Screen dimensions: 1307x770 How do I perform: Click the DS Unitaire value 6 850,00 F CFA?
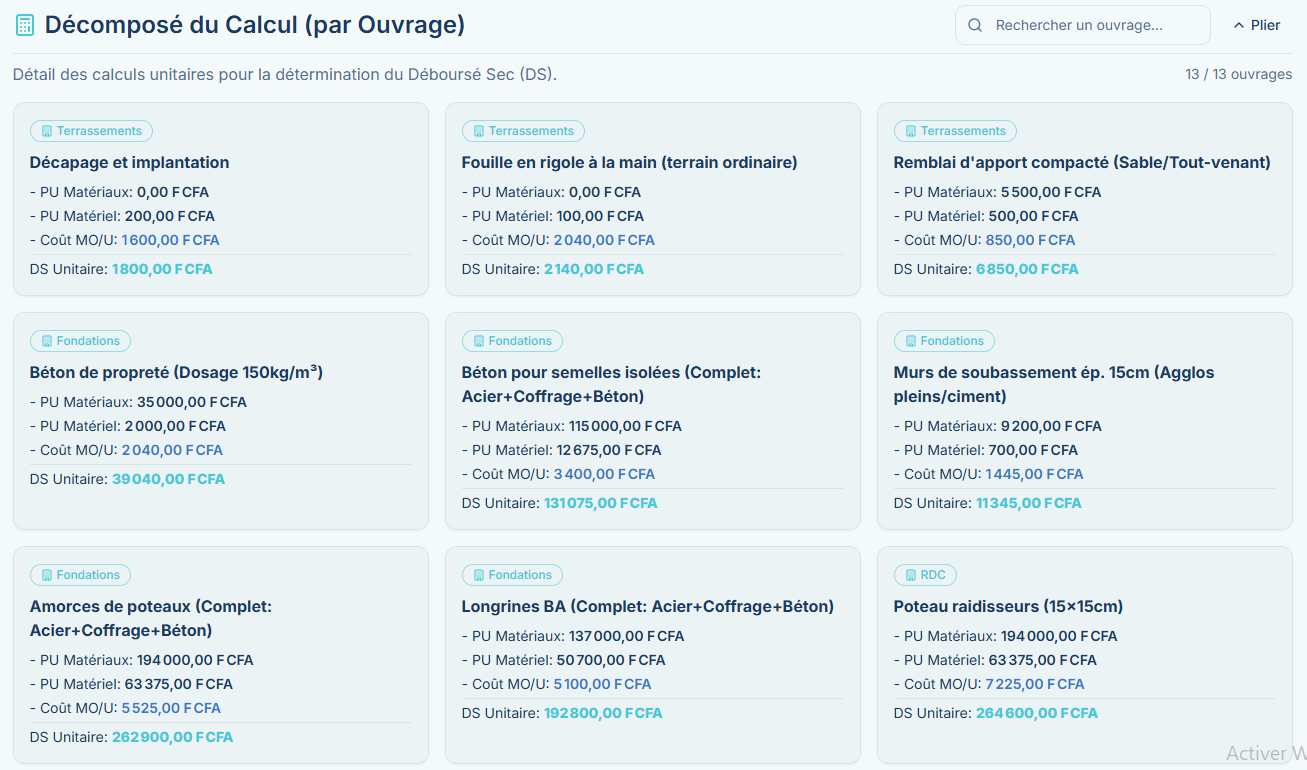pyautogui.click(x=1027, y=269)
